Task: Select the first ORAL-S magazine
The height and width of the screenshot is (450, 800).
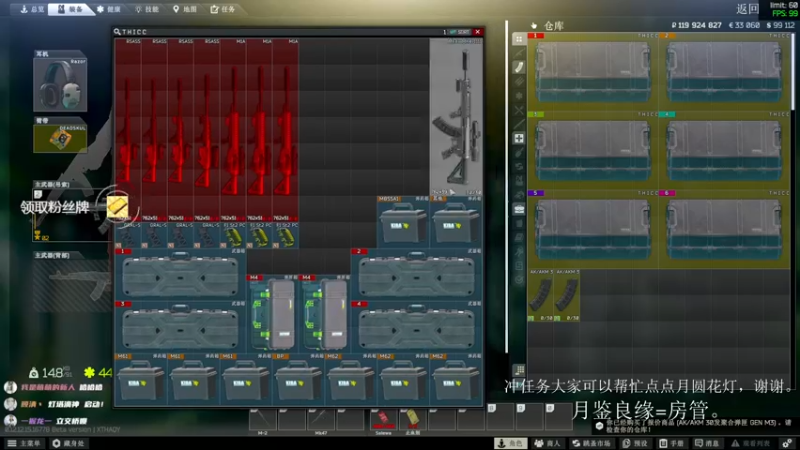Action: click(x=128, y=235)
